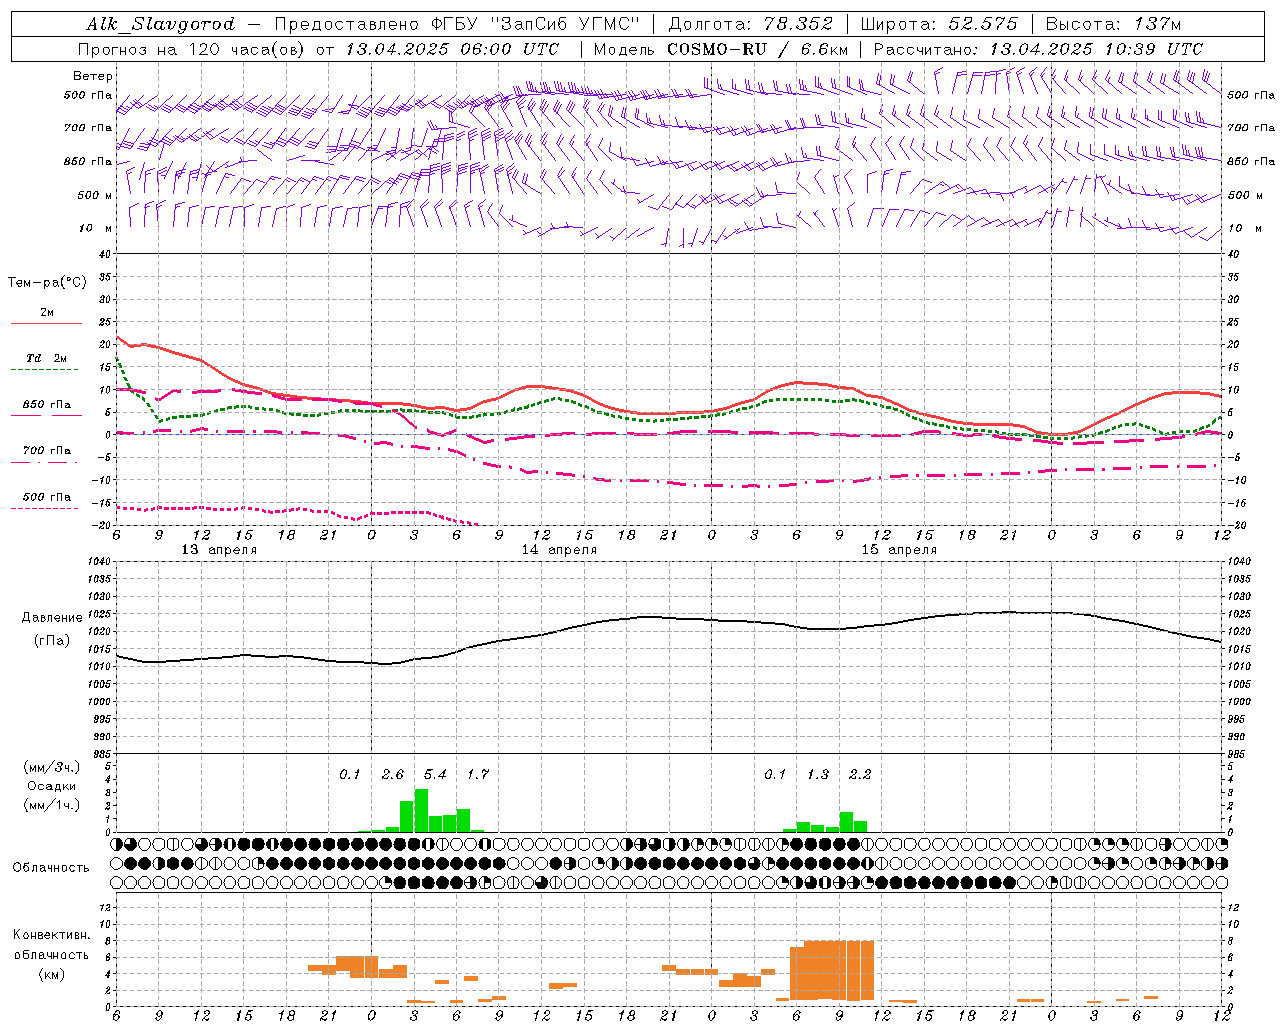Click the Осадки precipitation label
This screenshot has height=1024, width=1280.
[52, 786]
